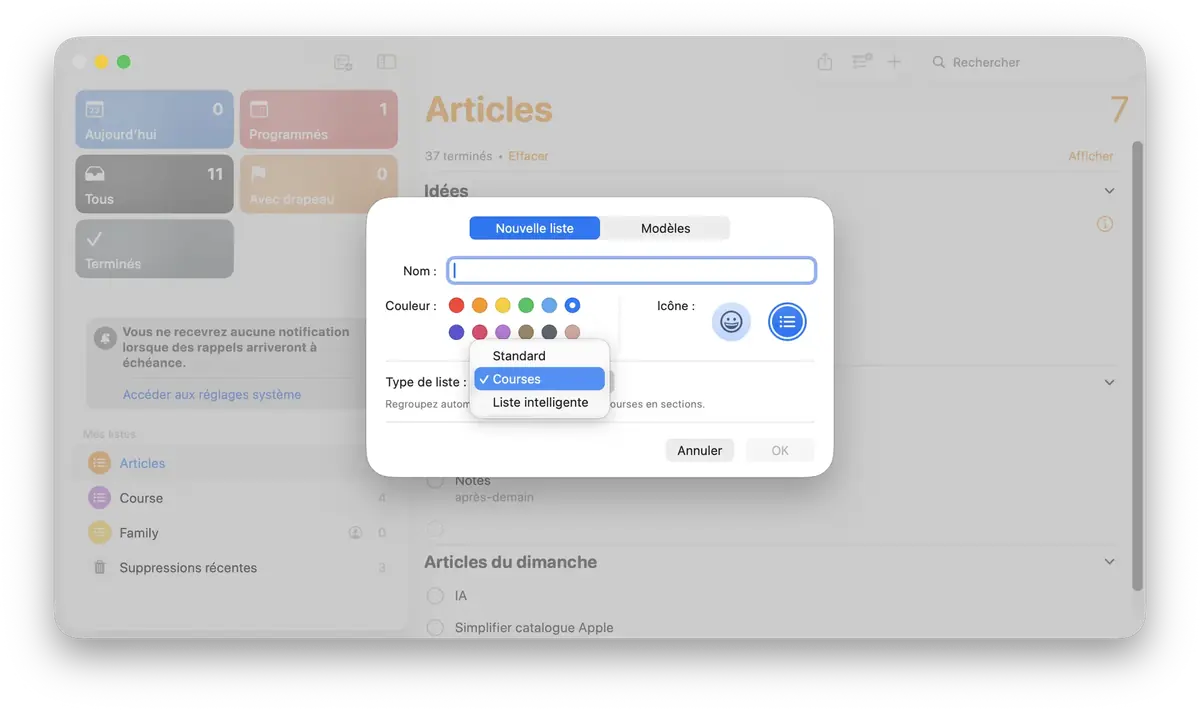
Task: Click the sidebar toggle icon
Action: 387,62
